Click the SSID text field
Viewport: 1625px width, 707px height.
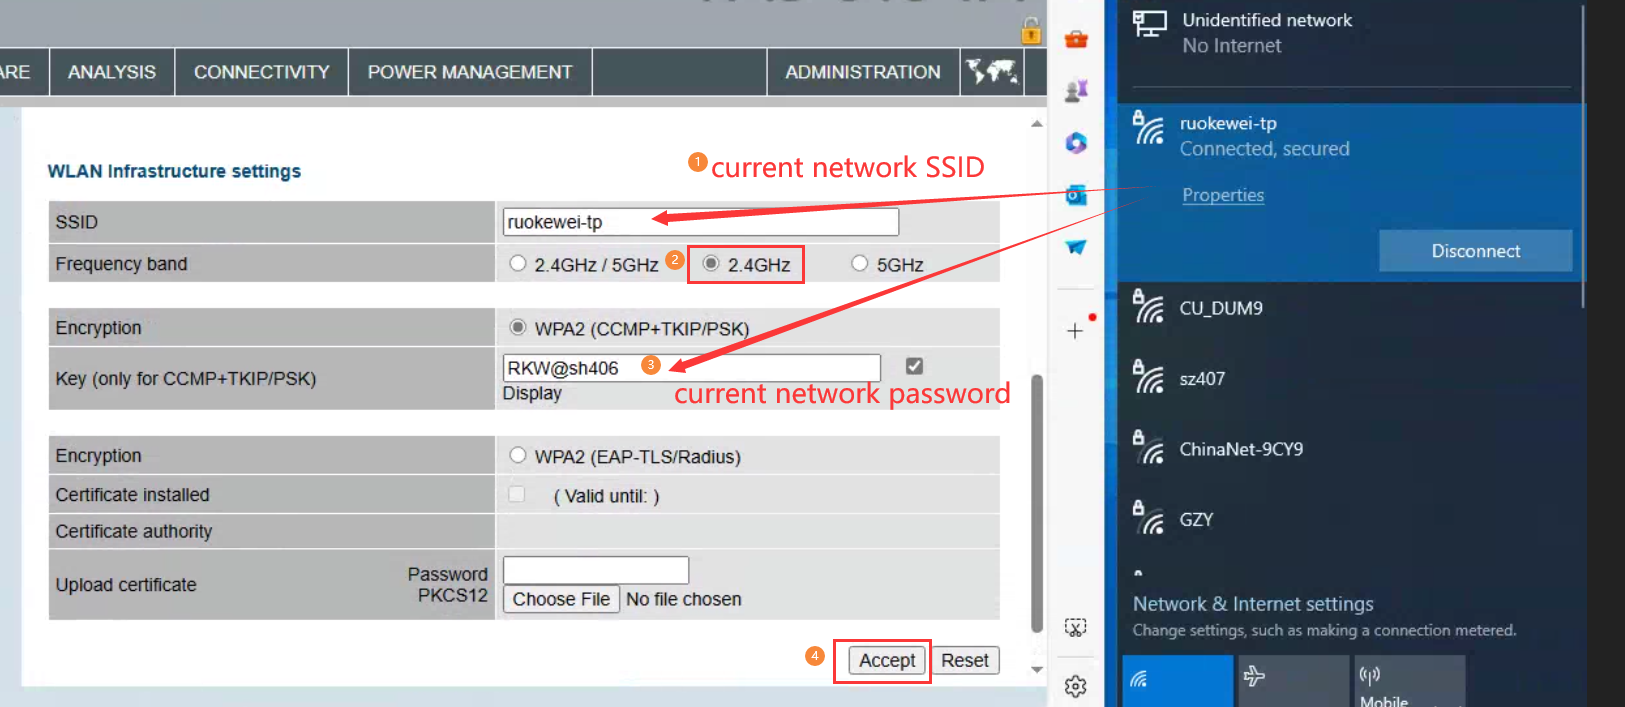tap(701, 222)
